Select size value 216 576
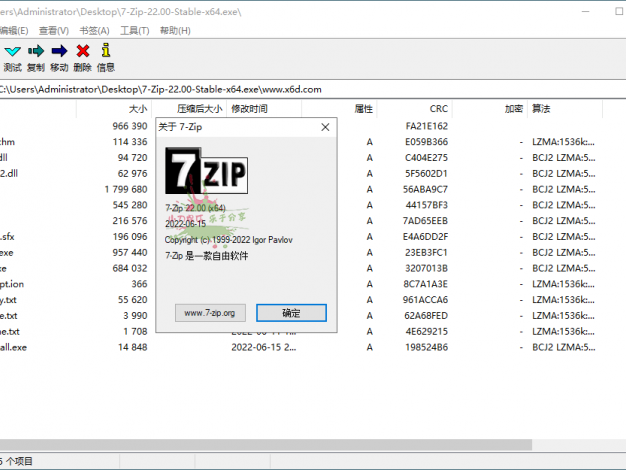The width and height of the screenshot is (626, 470). coord(130,221)
